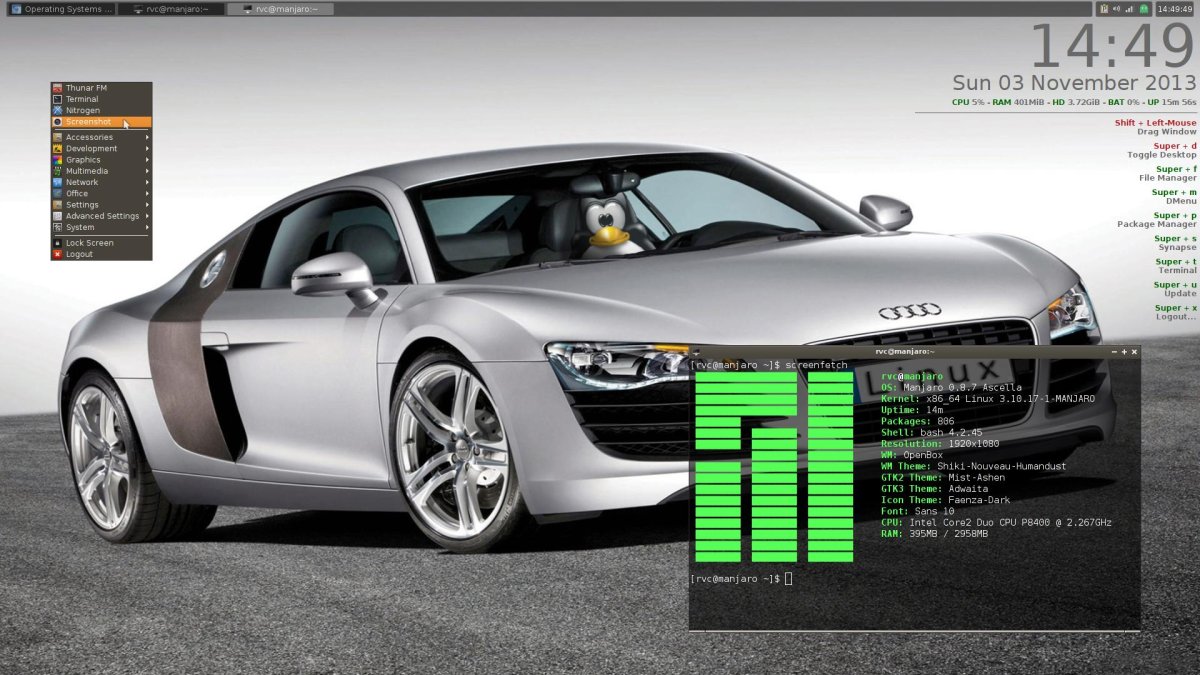Image resolution: width=1200 pixels, height=675 pixels.
Task: Click the 'Super + x Logout' shortcut hint
Action: click(1175, 312)
